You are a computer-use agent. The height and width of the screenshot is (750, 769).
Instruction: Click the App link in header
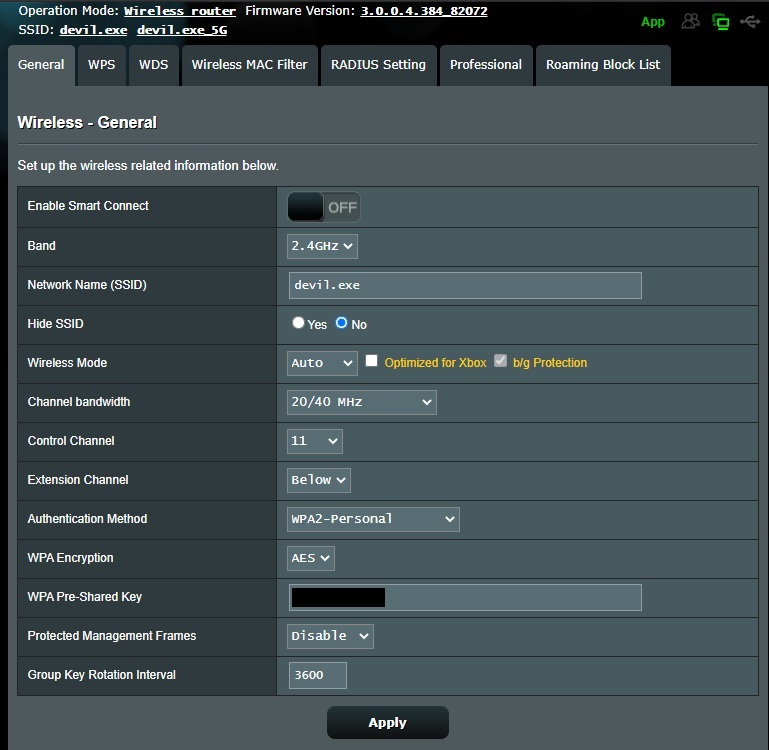(x=653, y=22)
